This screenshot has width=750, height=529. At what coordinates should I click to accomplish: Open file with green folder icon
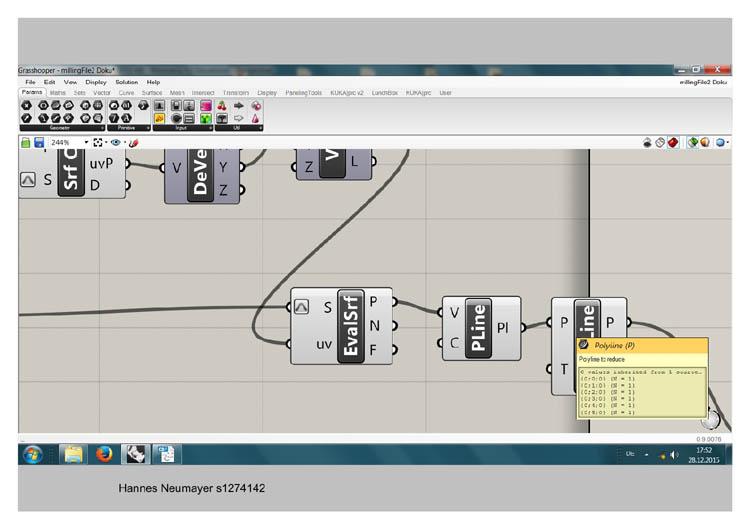[x=26, y=142]
